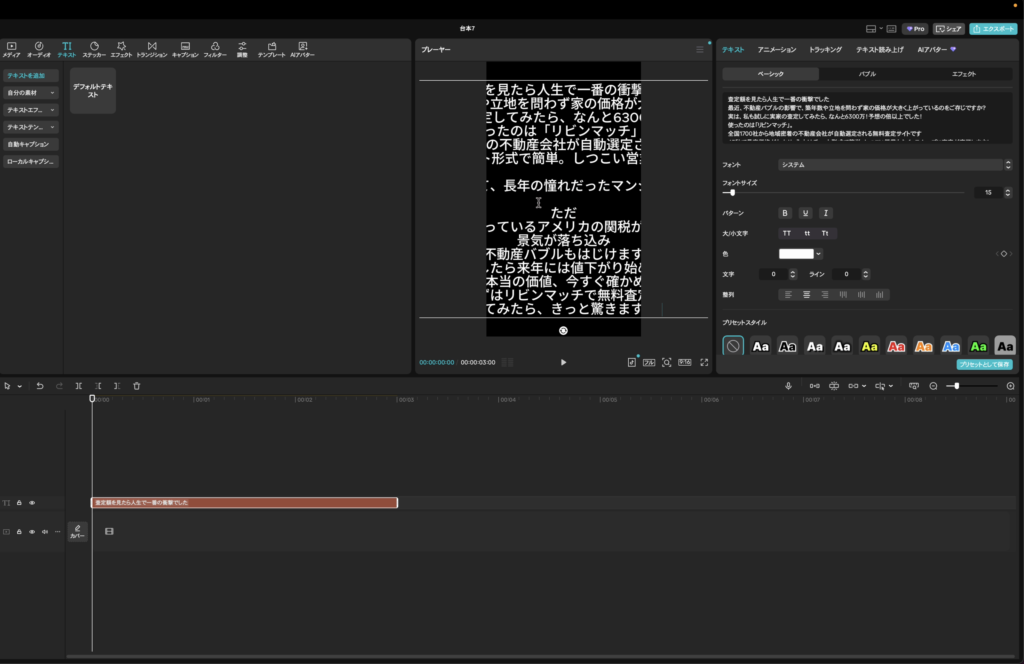Toggle visibility eye of the main video track
The image size is (1024, 664).
tap(32, 531)
